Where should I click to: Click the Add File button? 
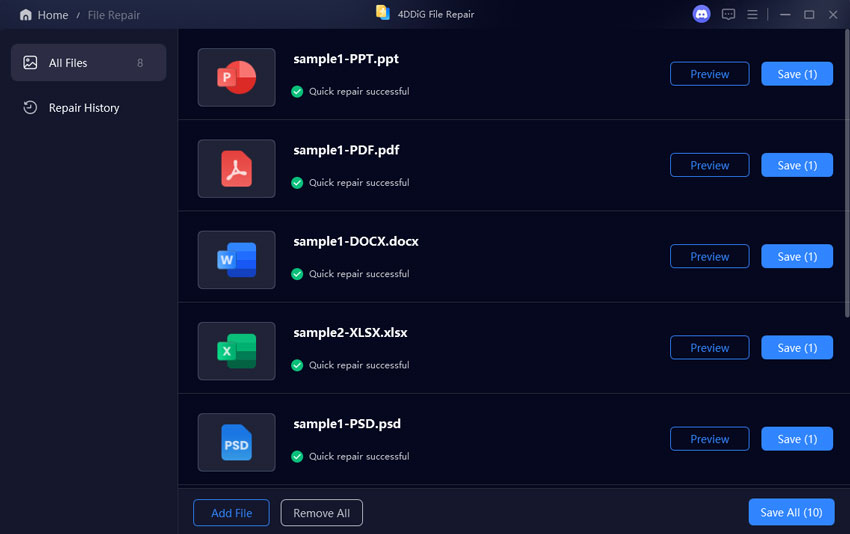(231, 512)
